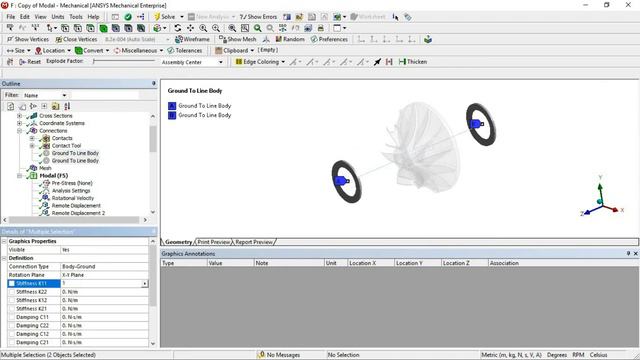
Task: Click the Rotate view icon
Action: coord(178,28)
